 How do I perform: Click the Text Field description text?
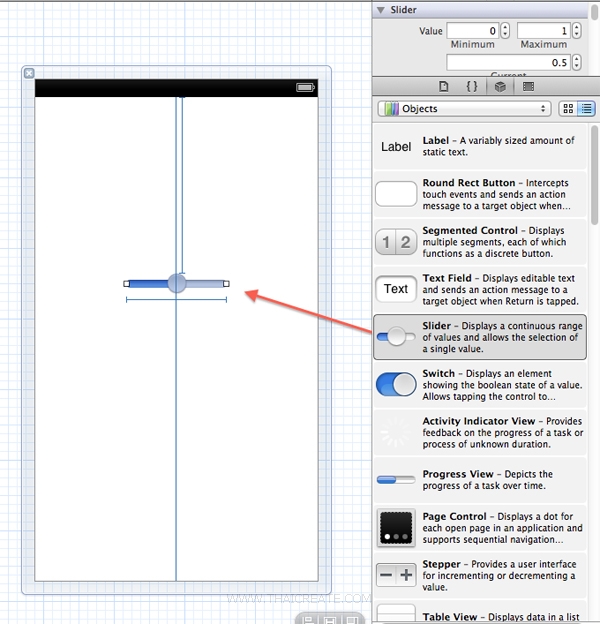pos(501,289)
